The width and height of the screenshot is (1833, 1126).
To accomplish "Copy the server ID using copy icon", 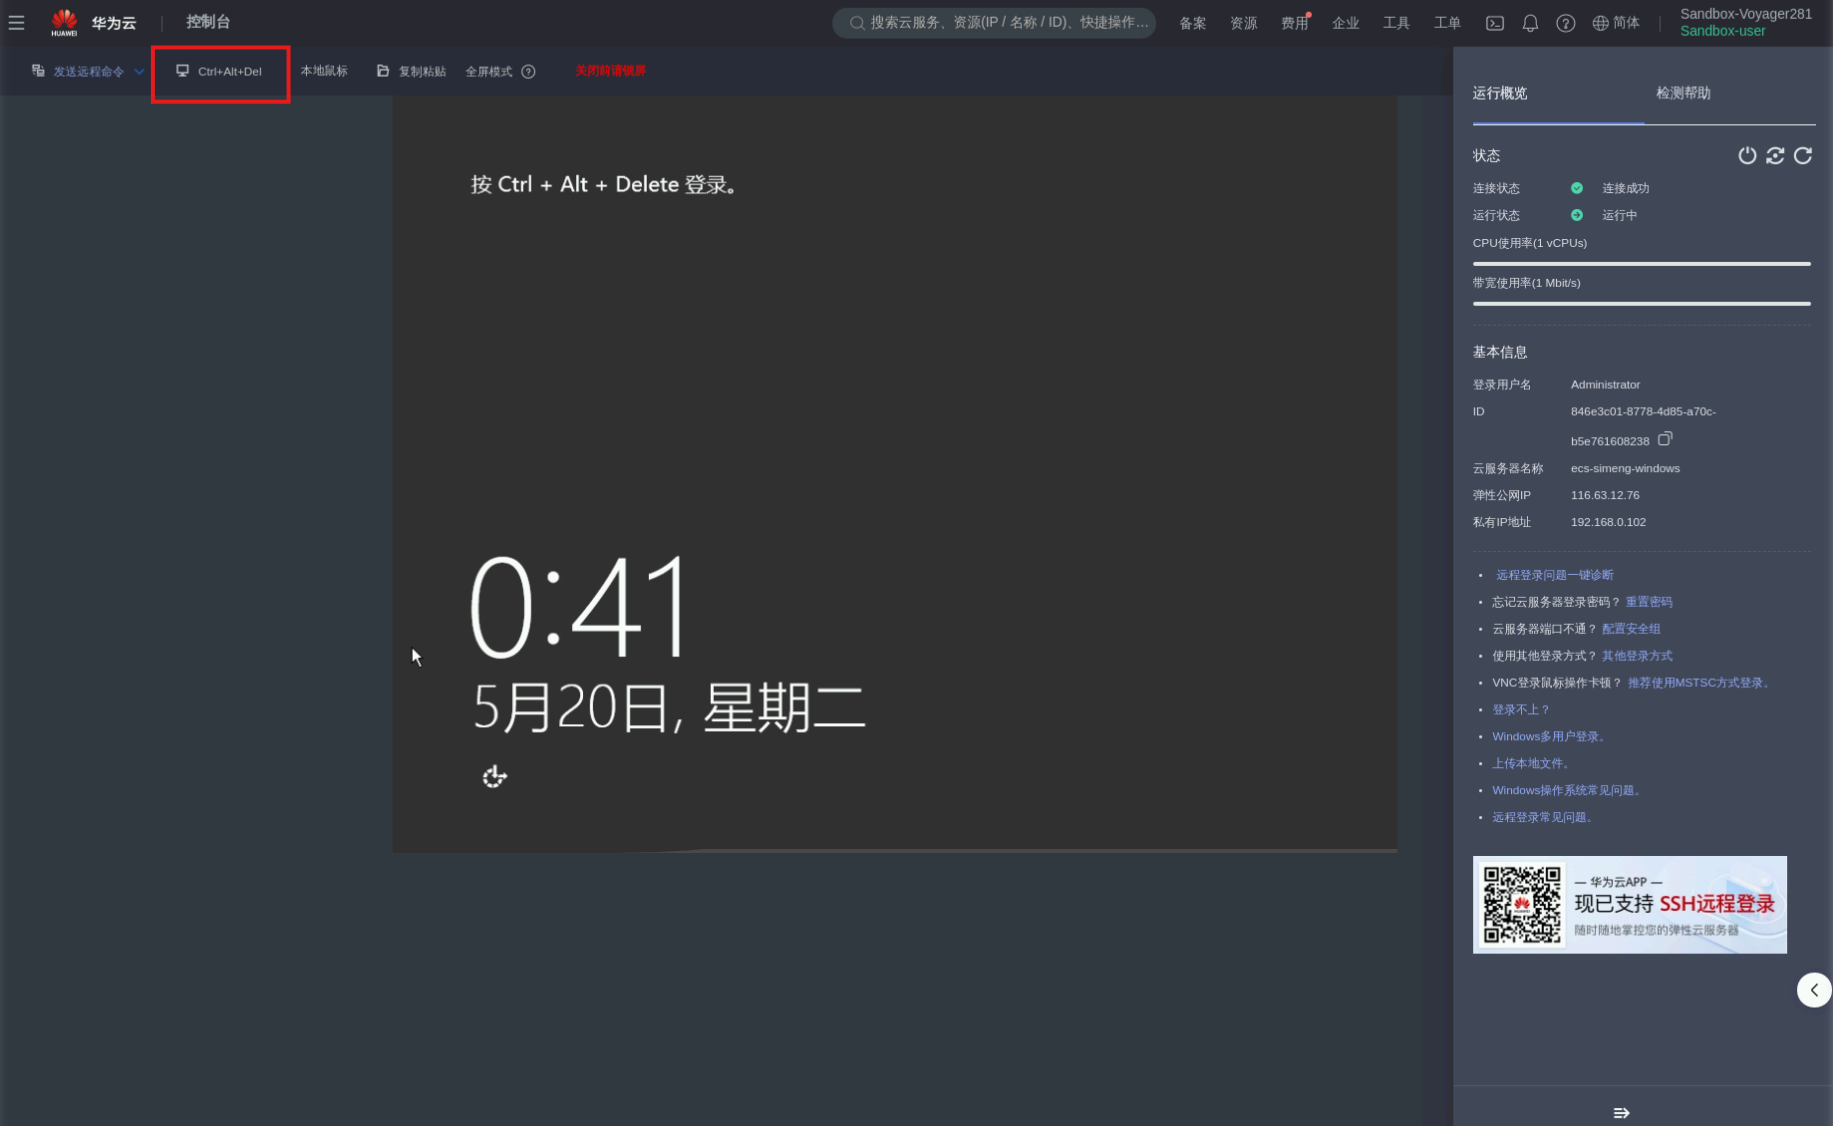I will click(x=1664, y=439).
